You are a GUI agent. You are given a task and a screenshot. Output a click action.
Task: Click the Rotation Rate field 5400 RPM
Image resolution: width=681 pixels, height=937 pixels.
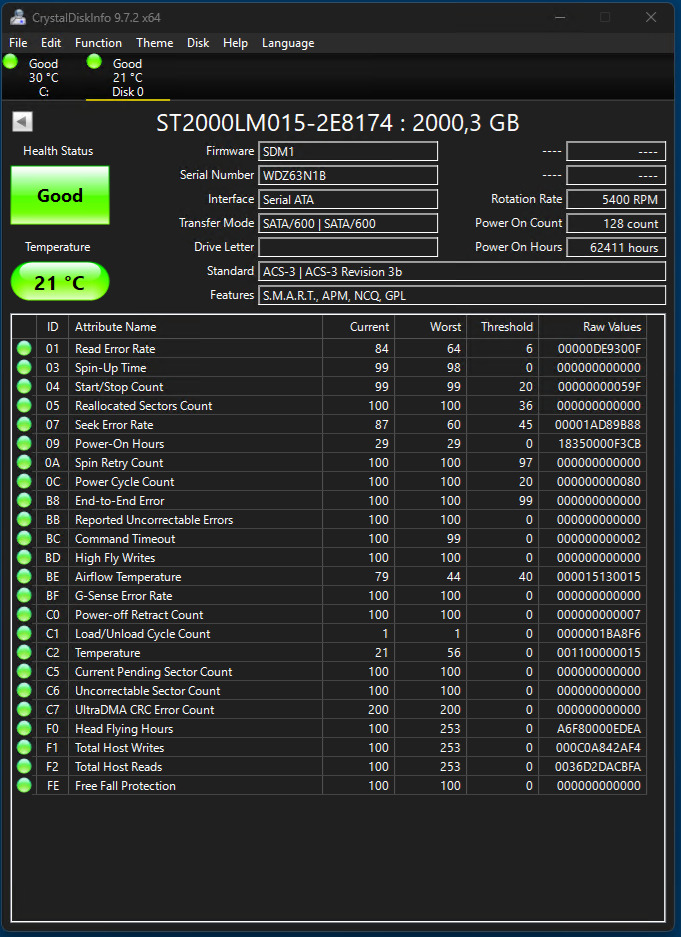pos(616,199)
